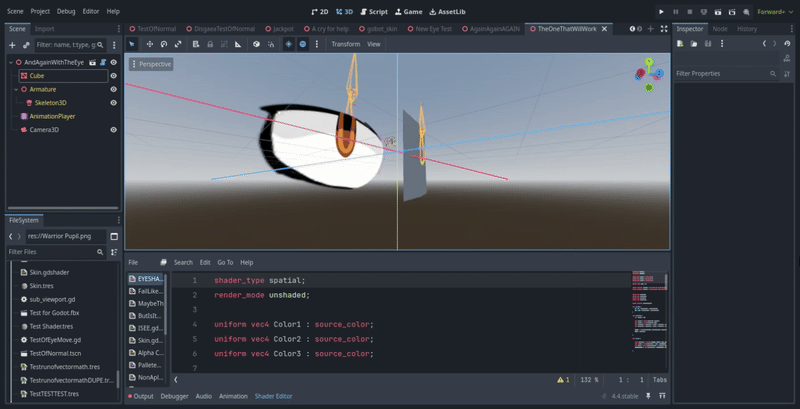Click the Instantiate Child Scene link icon
The height and width of the screenshot is (409, 800).
click(x=26, y=45)
